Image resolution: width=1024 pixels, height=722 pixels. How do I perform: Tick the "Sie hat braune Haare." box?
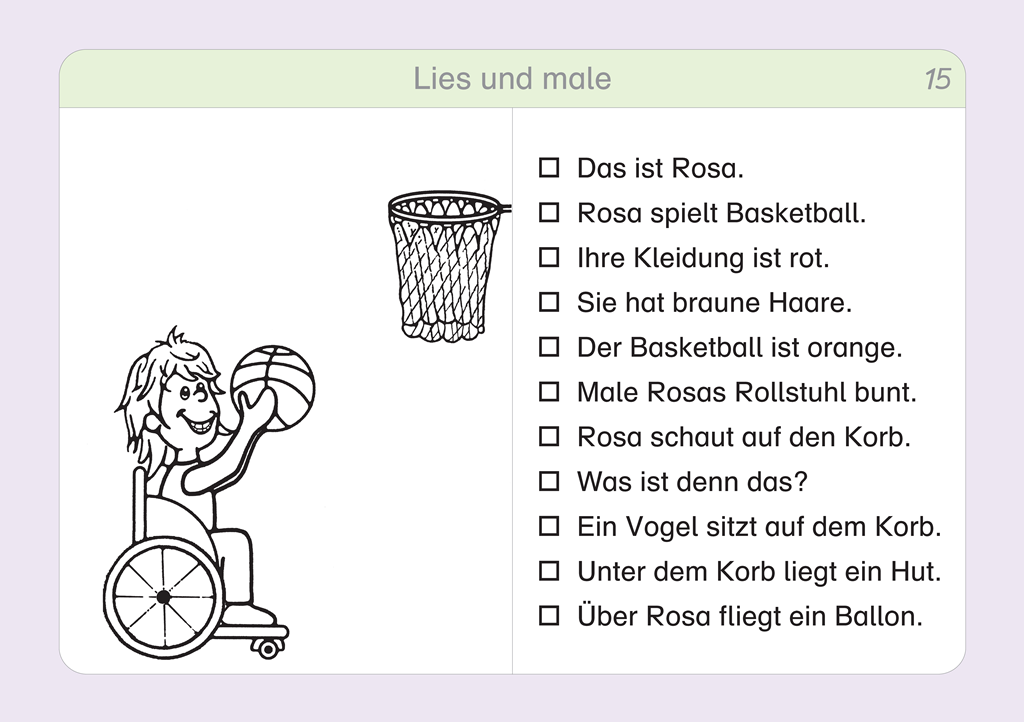tap(549, 302)
